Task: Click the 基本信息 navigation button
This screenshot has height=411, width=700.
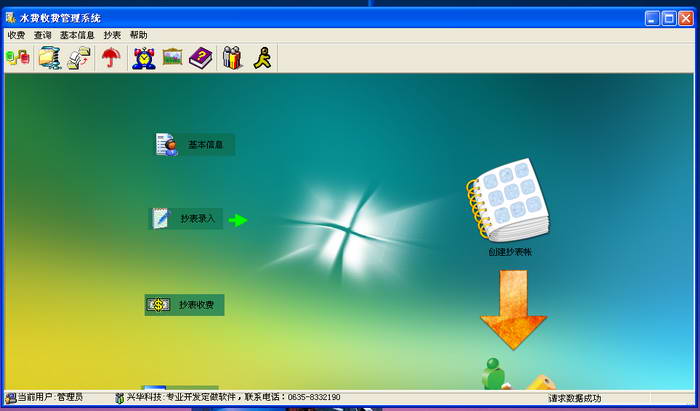Action: (x=195, y=145)
